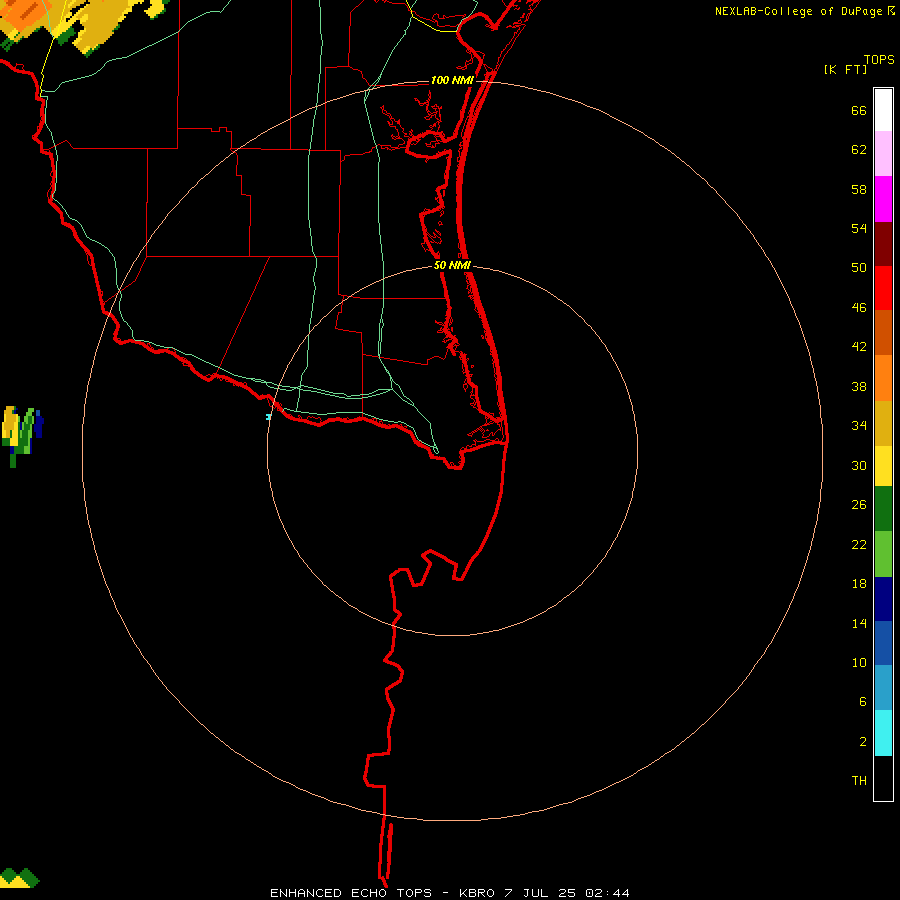Click the 100 NMI range ring label
The width and height of the screenshot is (900, 900).
pos(452,80)
